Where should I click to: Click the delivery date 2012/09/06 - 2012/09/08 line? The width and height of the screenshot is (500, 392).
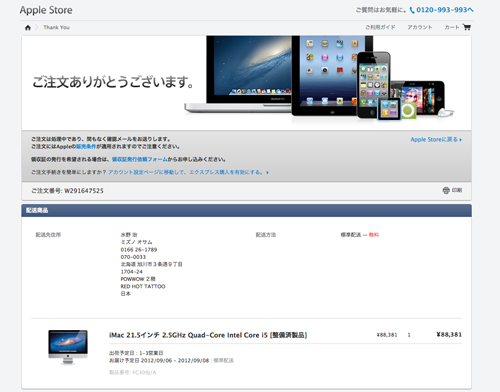[171, 360]
